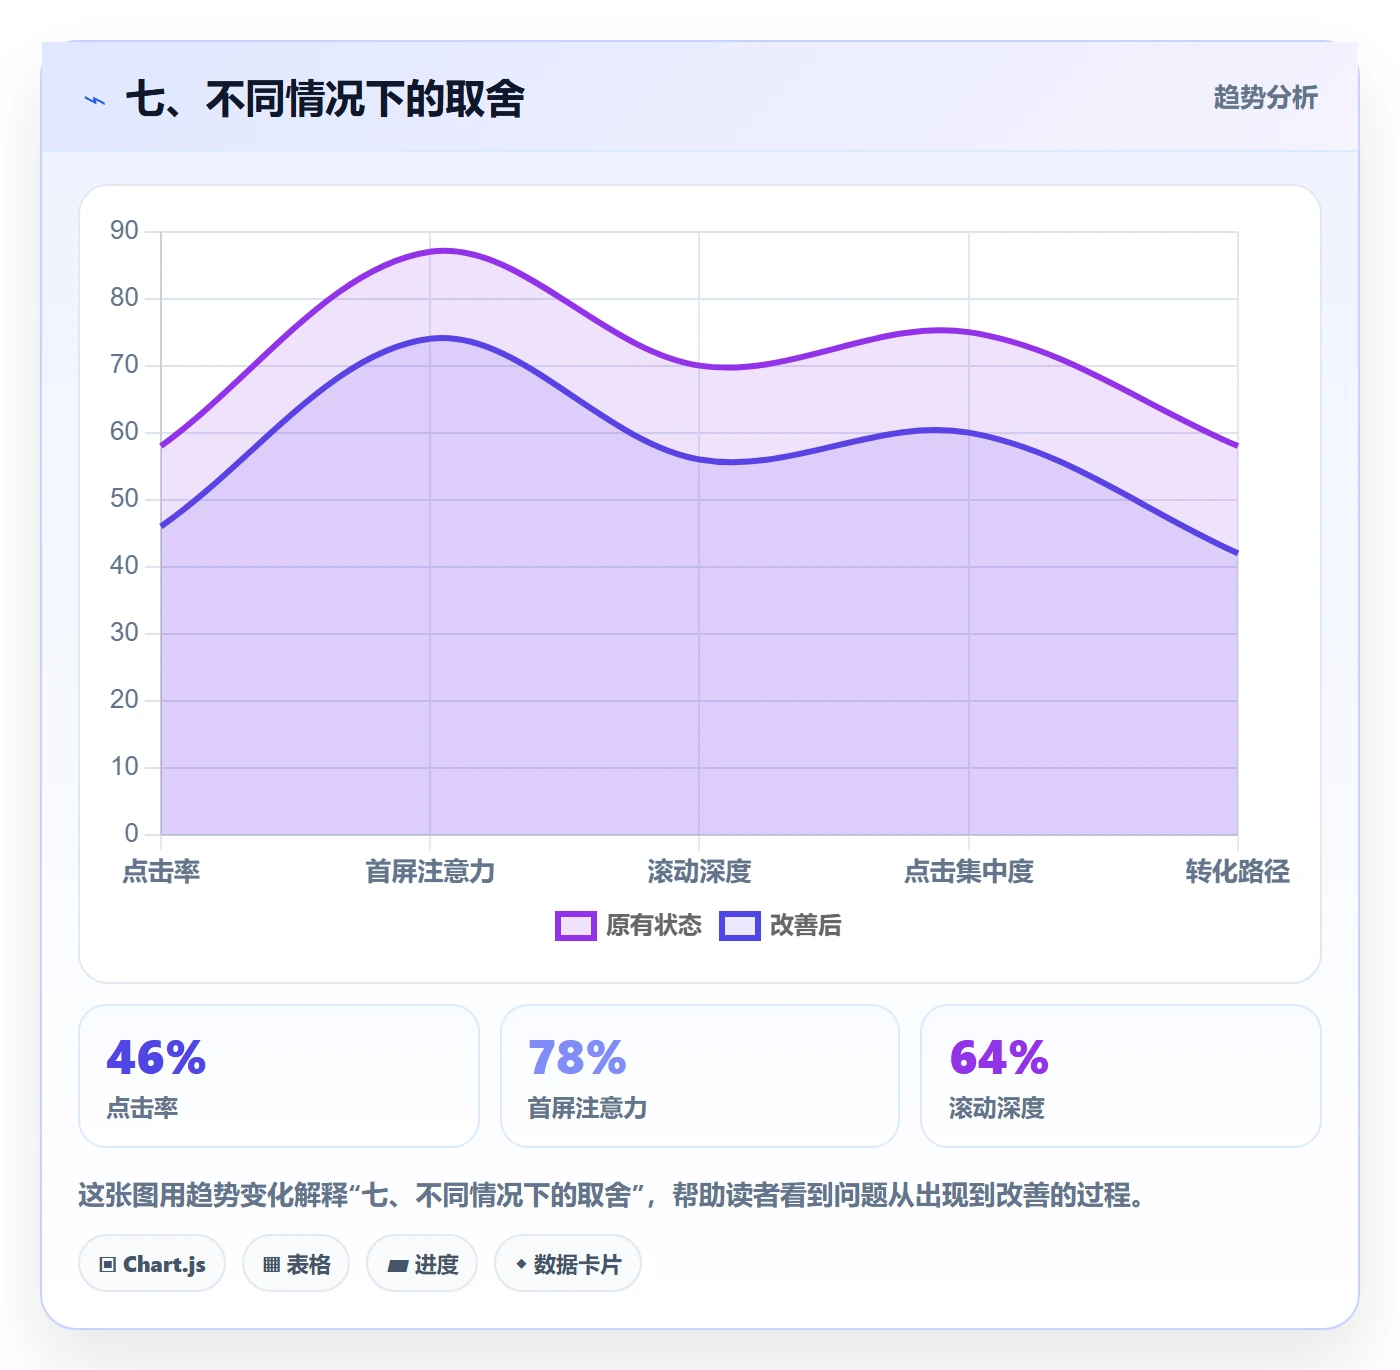Viewport: 1400px width, 1370px height.
Task: Click the y-axis tick label 50
Action: tap(124, 499)
